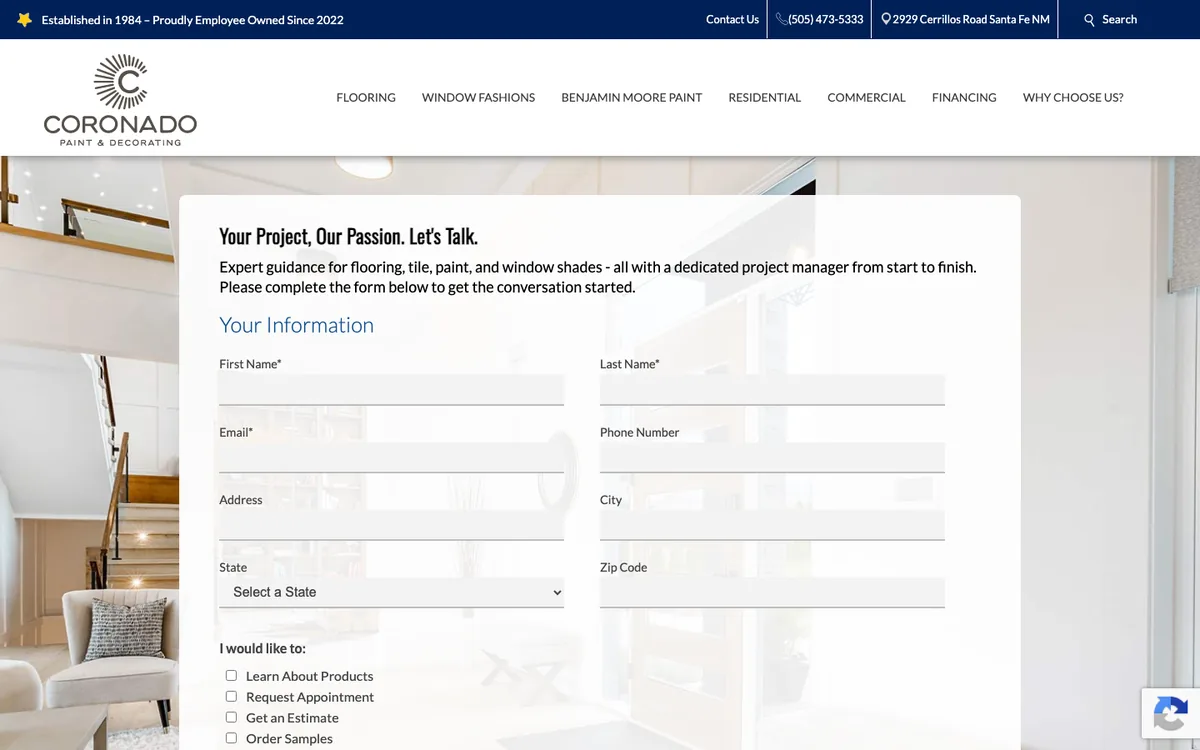This screenshot has height=750, width=1200.
Task: Open the Financing menu
Action: tap(964, 97)
